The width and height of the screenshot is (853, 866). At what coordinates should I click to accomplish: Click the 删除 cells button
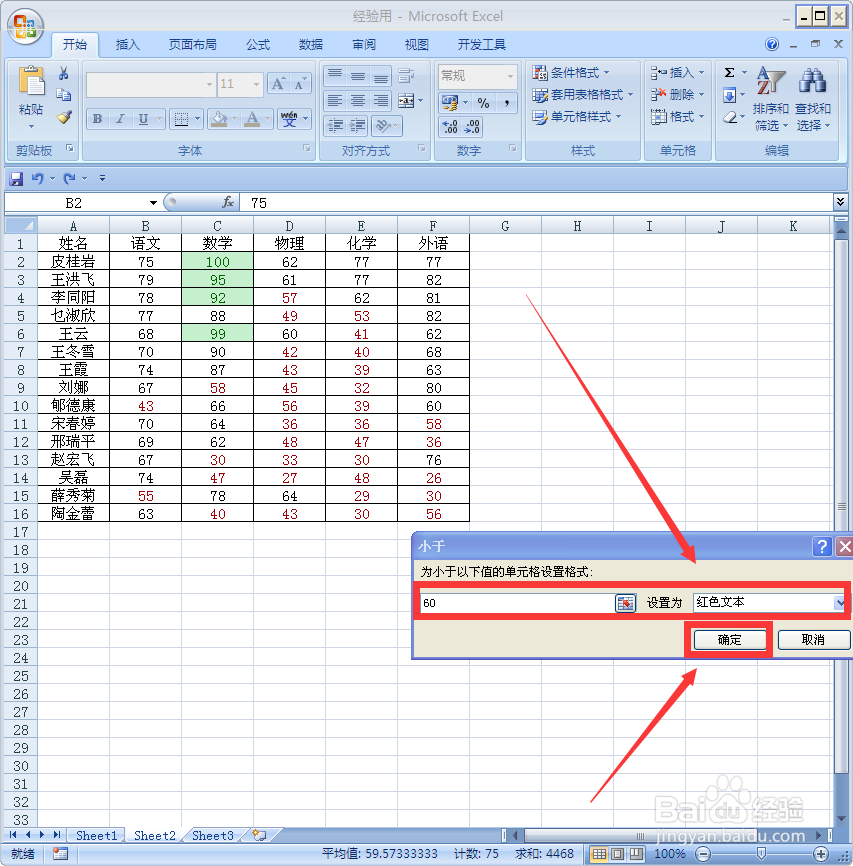(677, 94)
